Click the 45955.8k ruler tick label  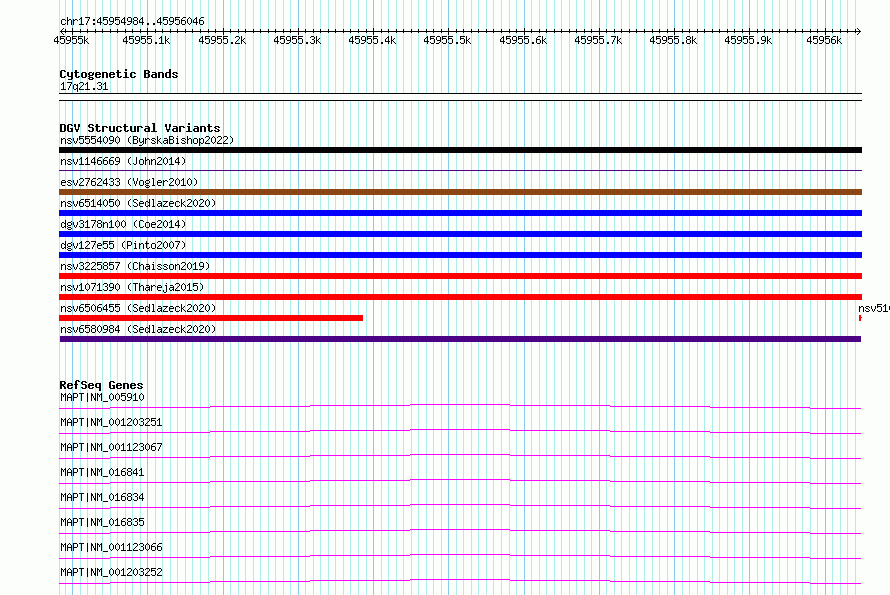(x=673, y=40)
